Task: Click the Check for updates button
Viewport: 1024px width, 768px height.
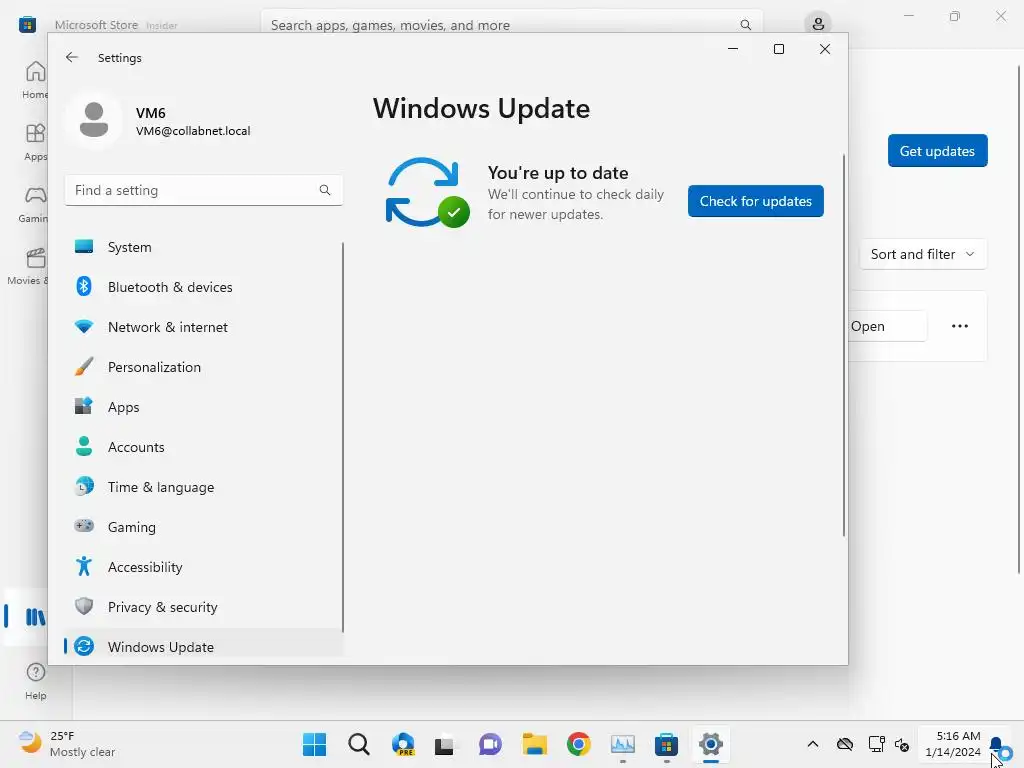Action: pos(756,201)
